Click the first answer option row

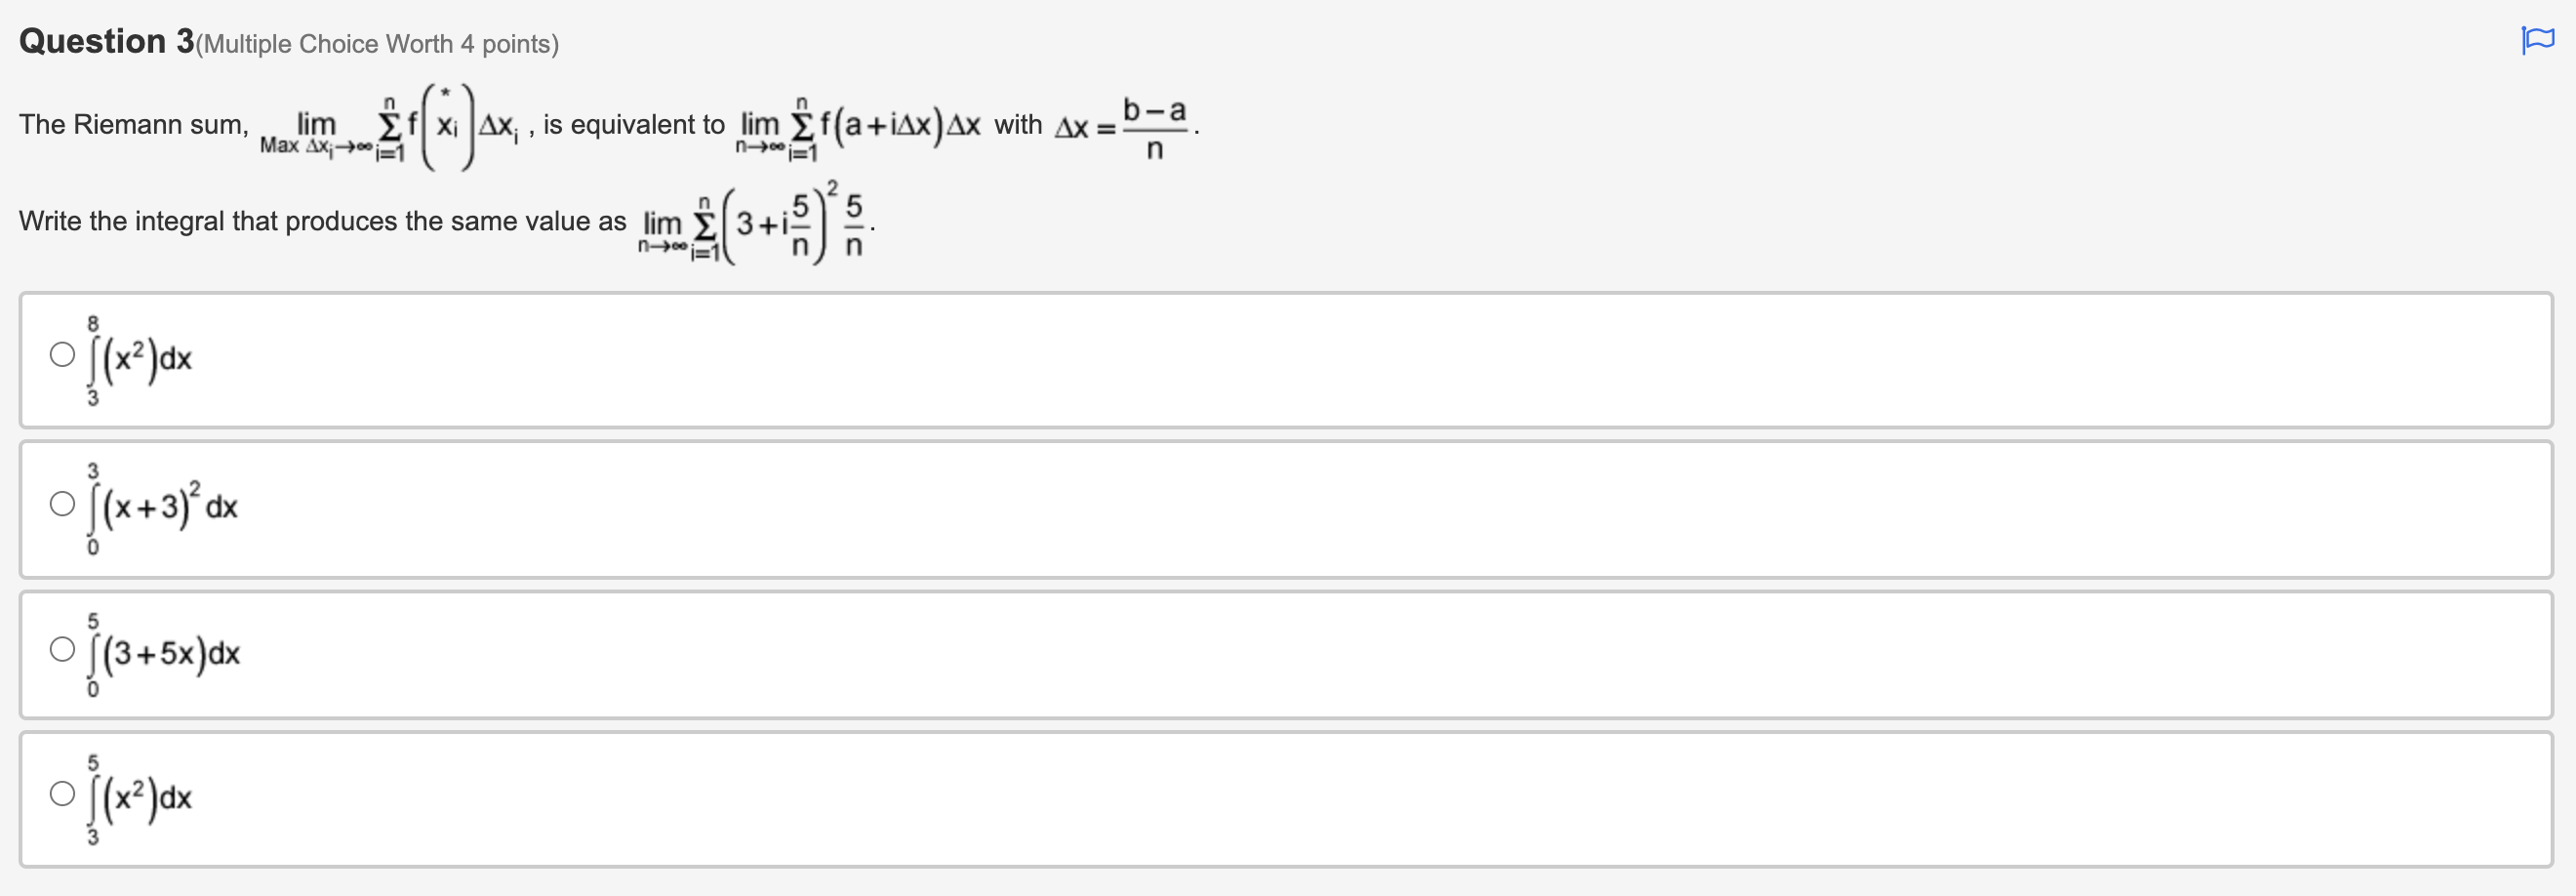point(1280,360)
